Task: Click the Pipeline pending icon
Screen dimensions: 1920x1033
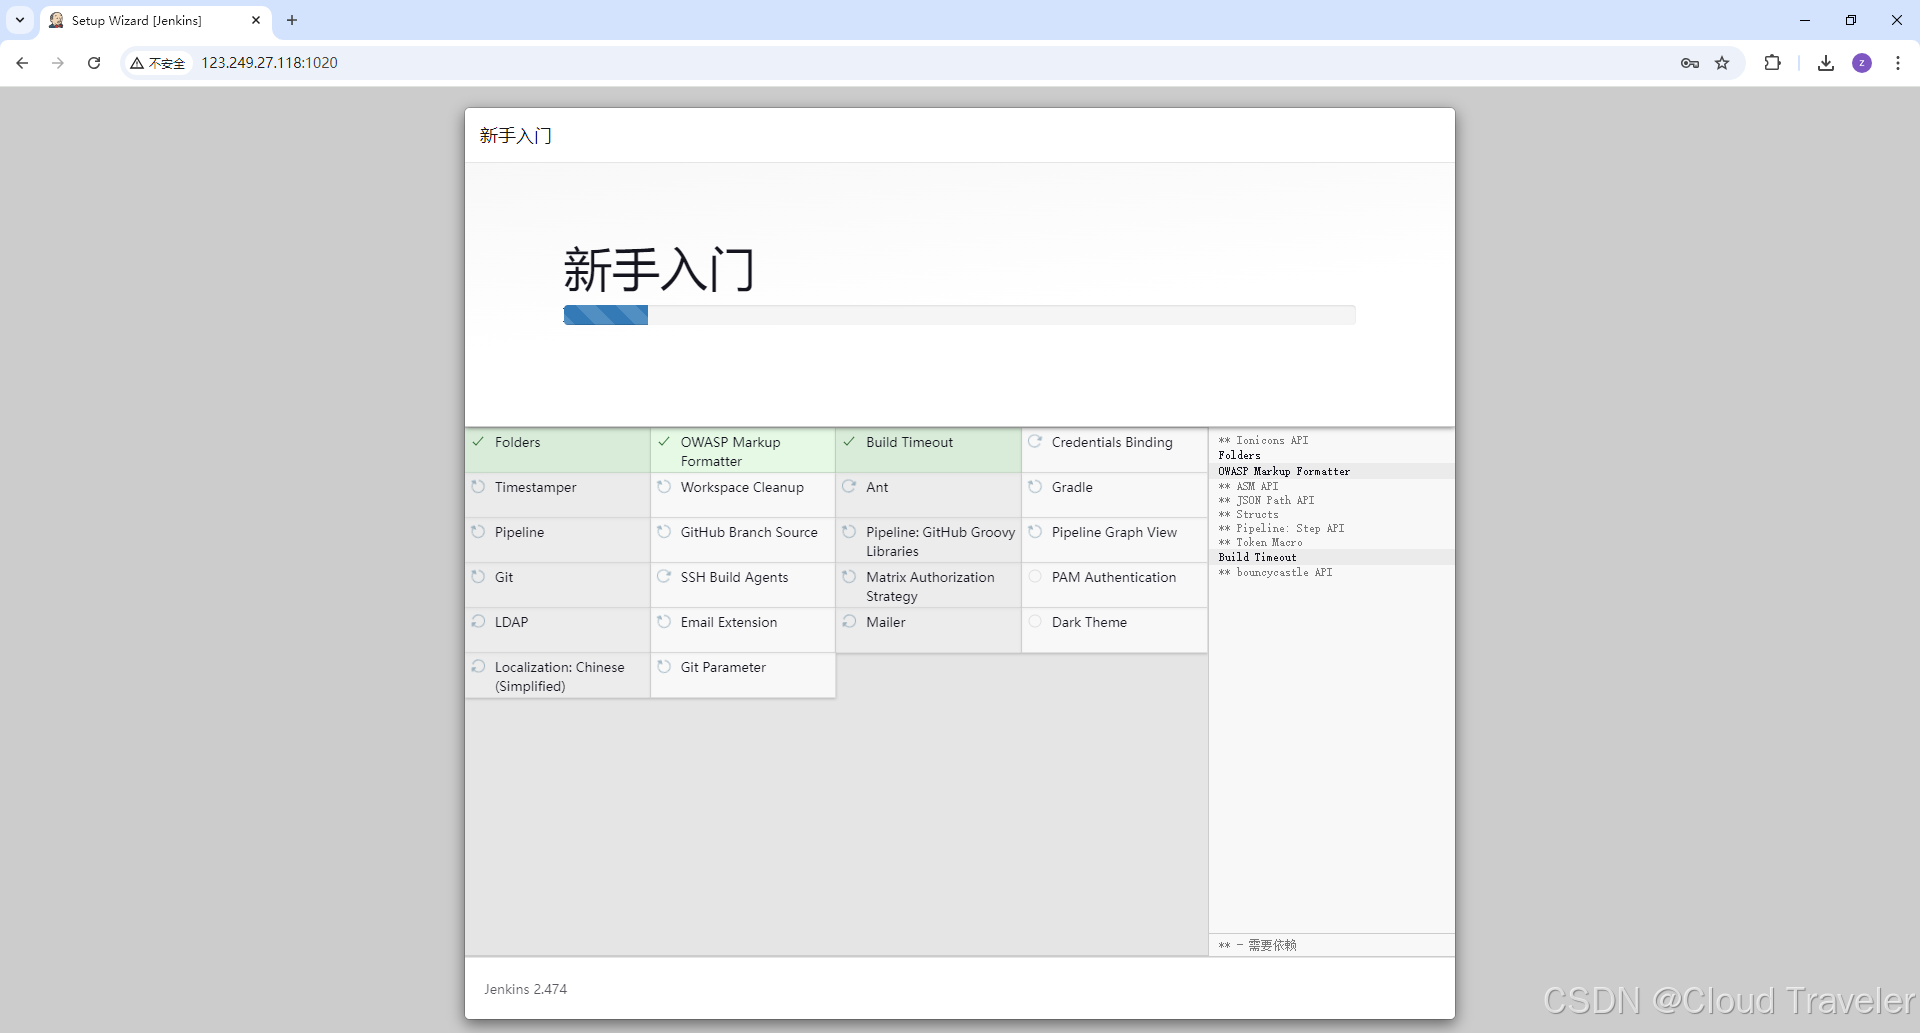Action: coord(478,531)
